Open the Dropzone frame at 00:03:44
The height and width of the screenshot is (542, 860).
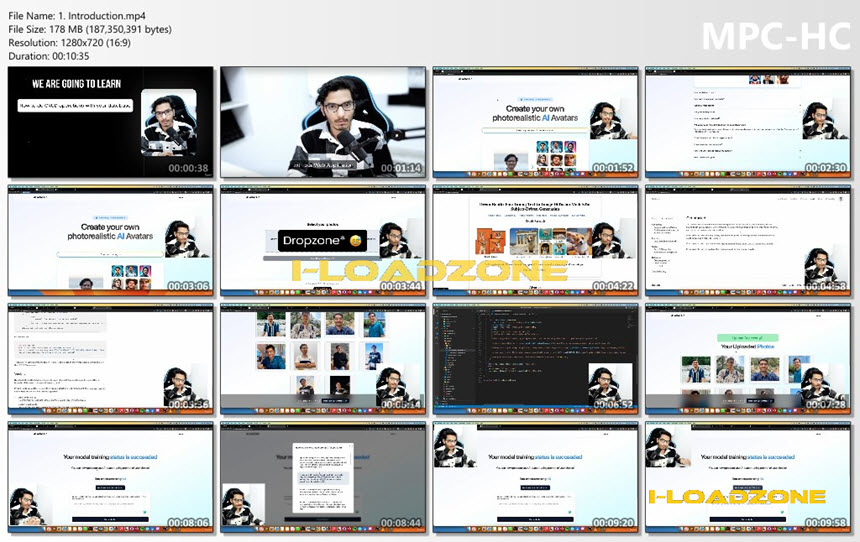coord(322,241)
